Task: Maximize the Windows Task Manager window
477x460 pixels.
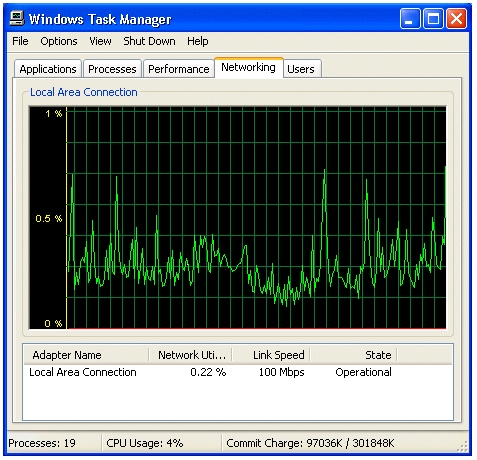Action: (433, 19)
